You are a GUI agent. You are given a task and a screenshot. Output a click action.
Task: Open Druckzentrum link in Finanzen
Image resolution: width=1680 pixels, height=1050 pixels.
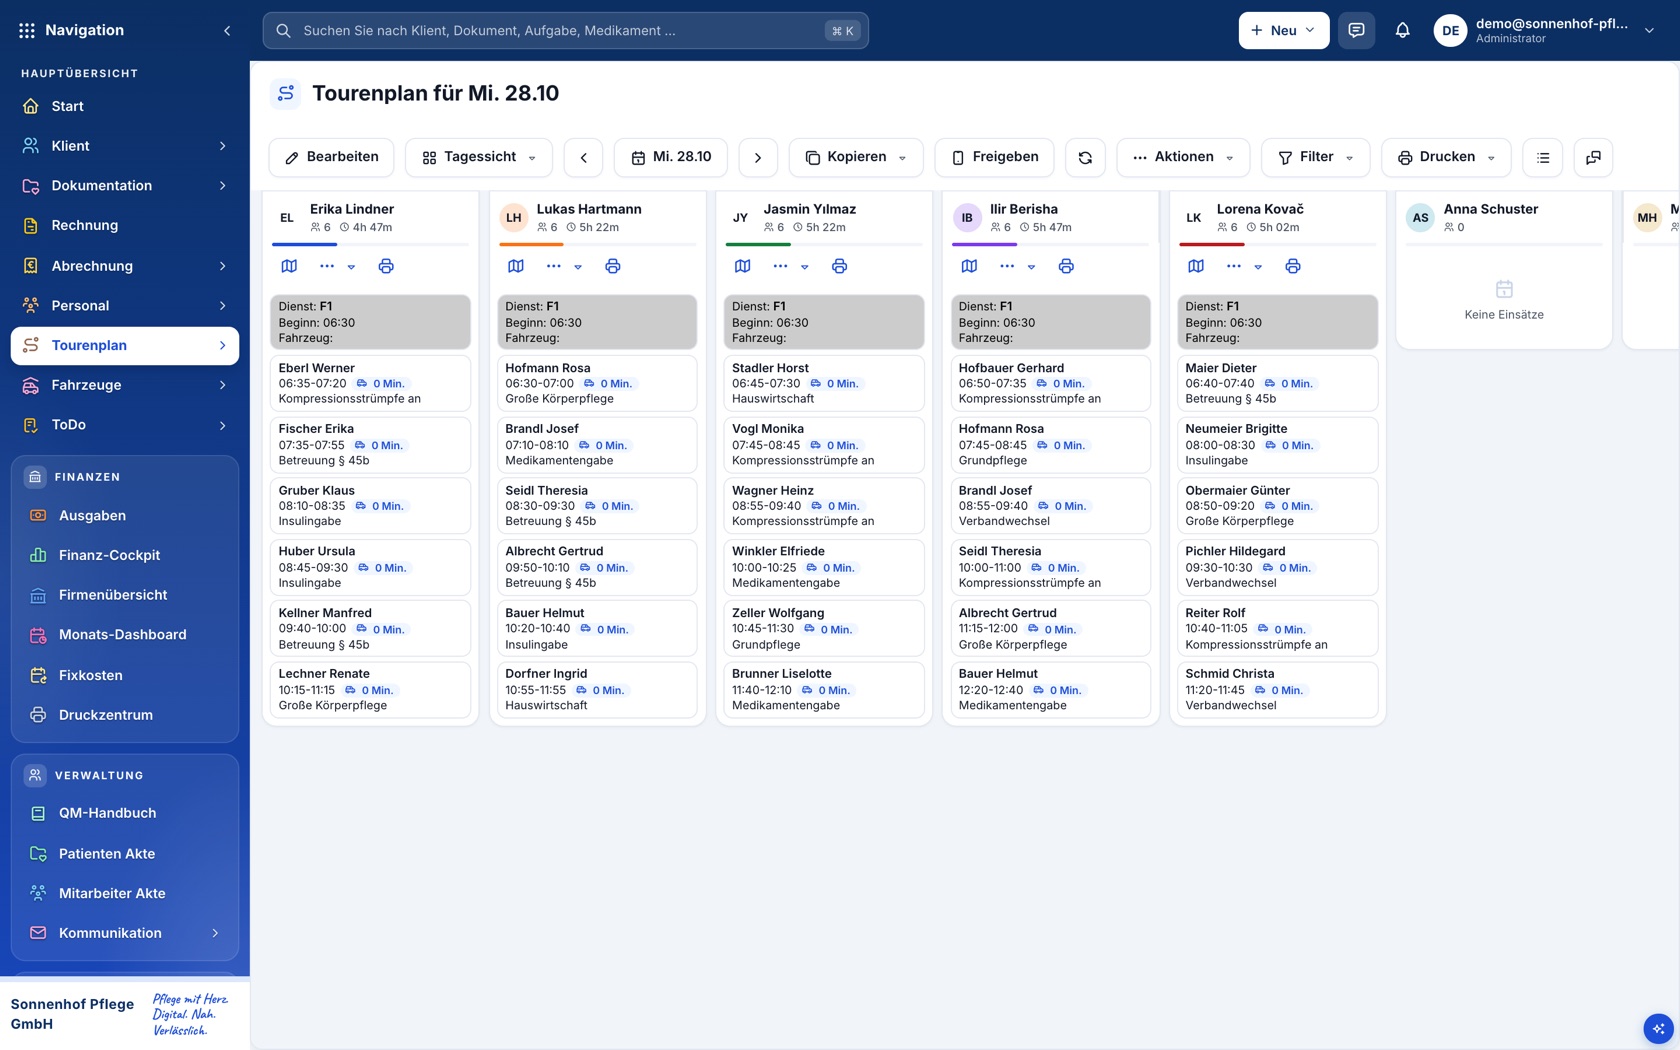point(125,715)
